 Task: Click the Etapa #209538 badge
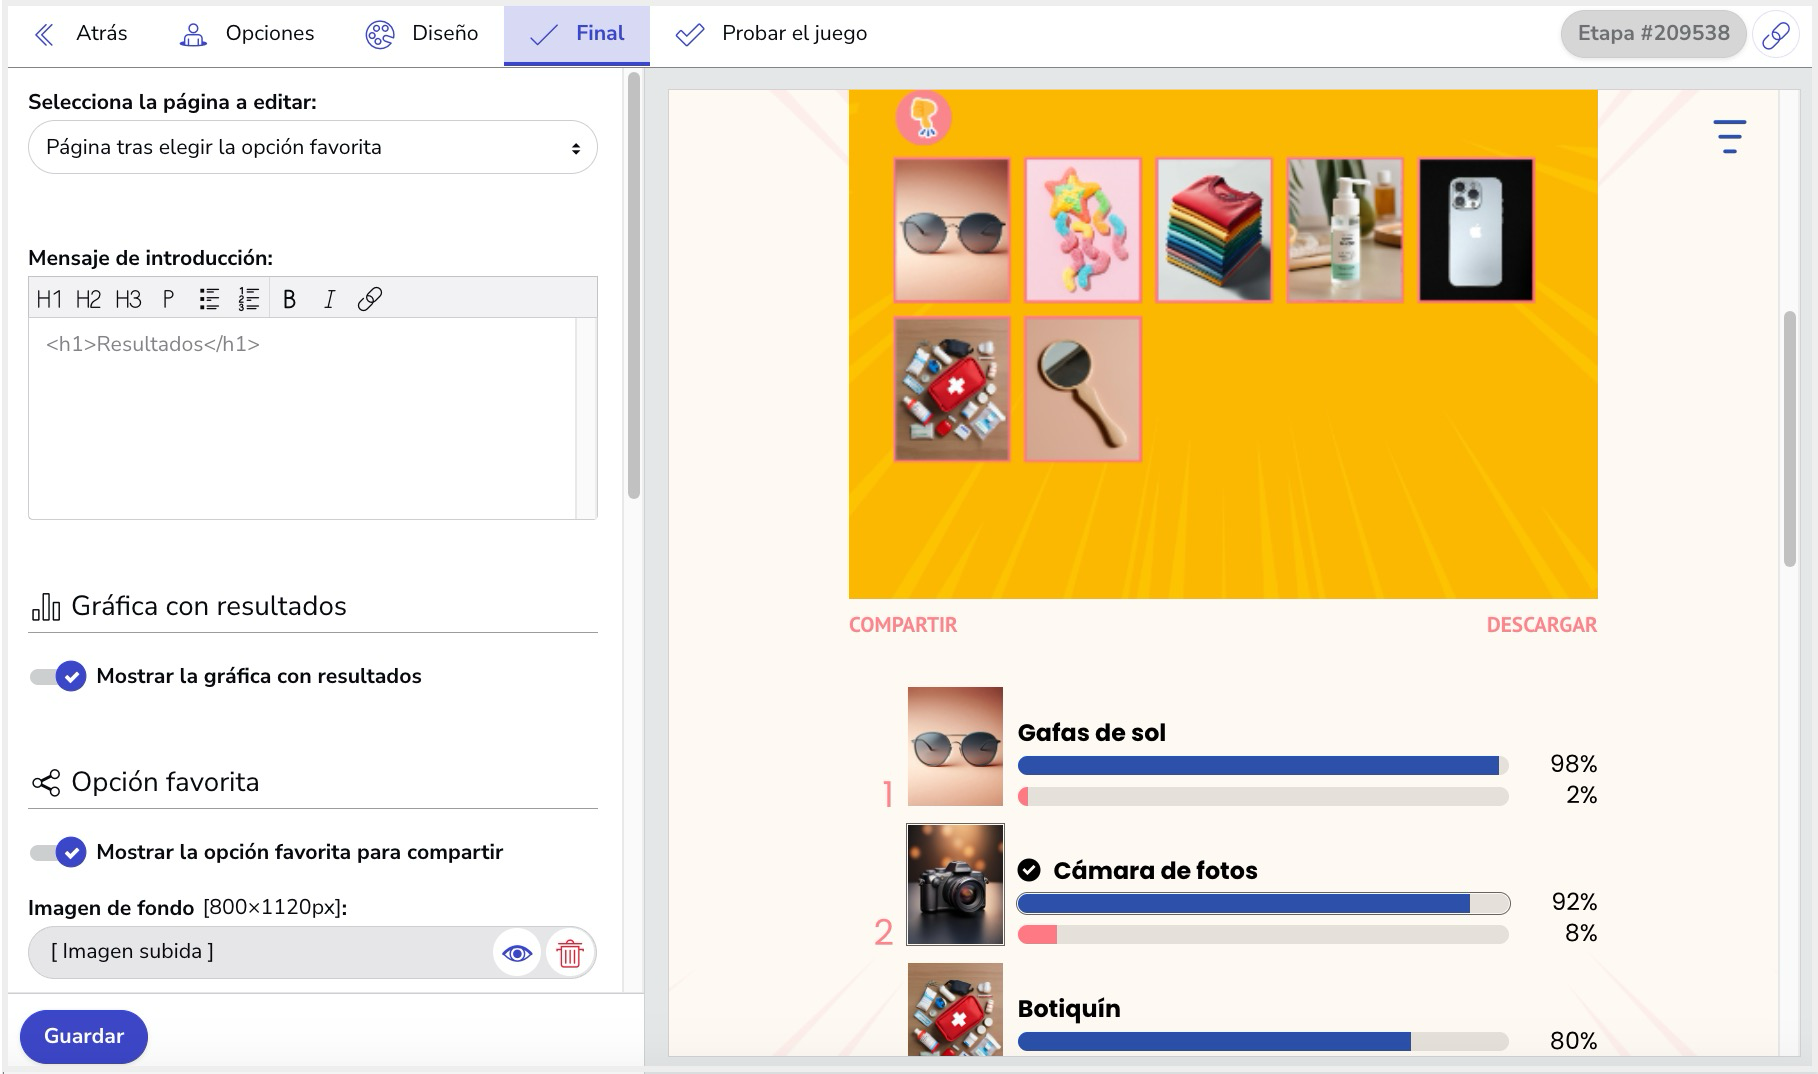coord(1653,33)
